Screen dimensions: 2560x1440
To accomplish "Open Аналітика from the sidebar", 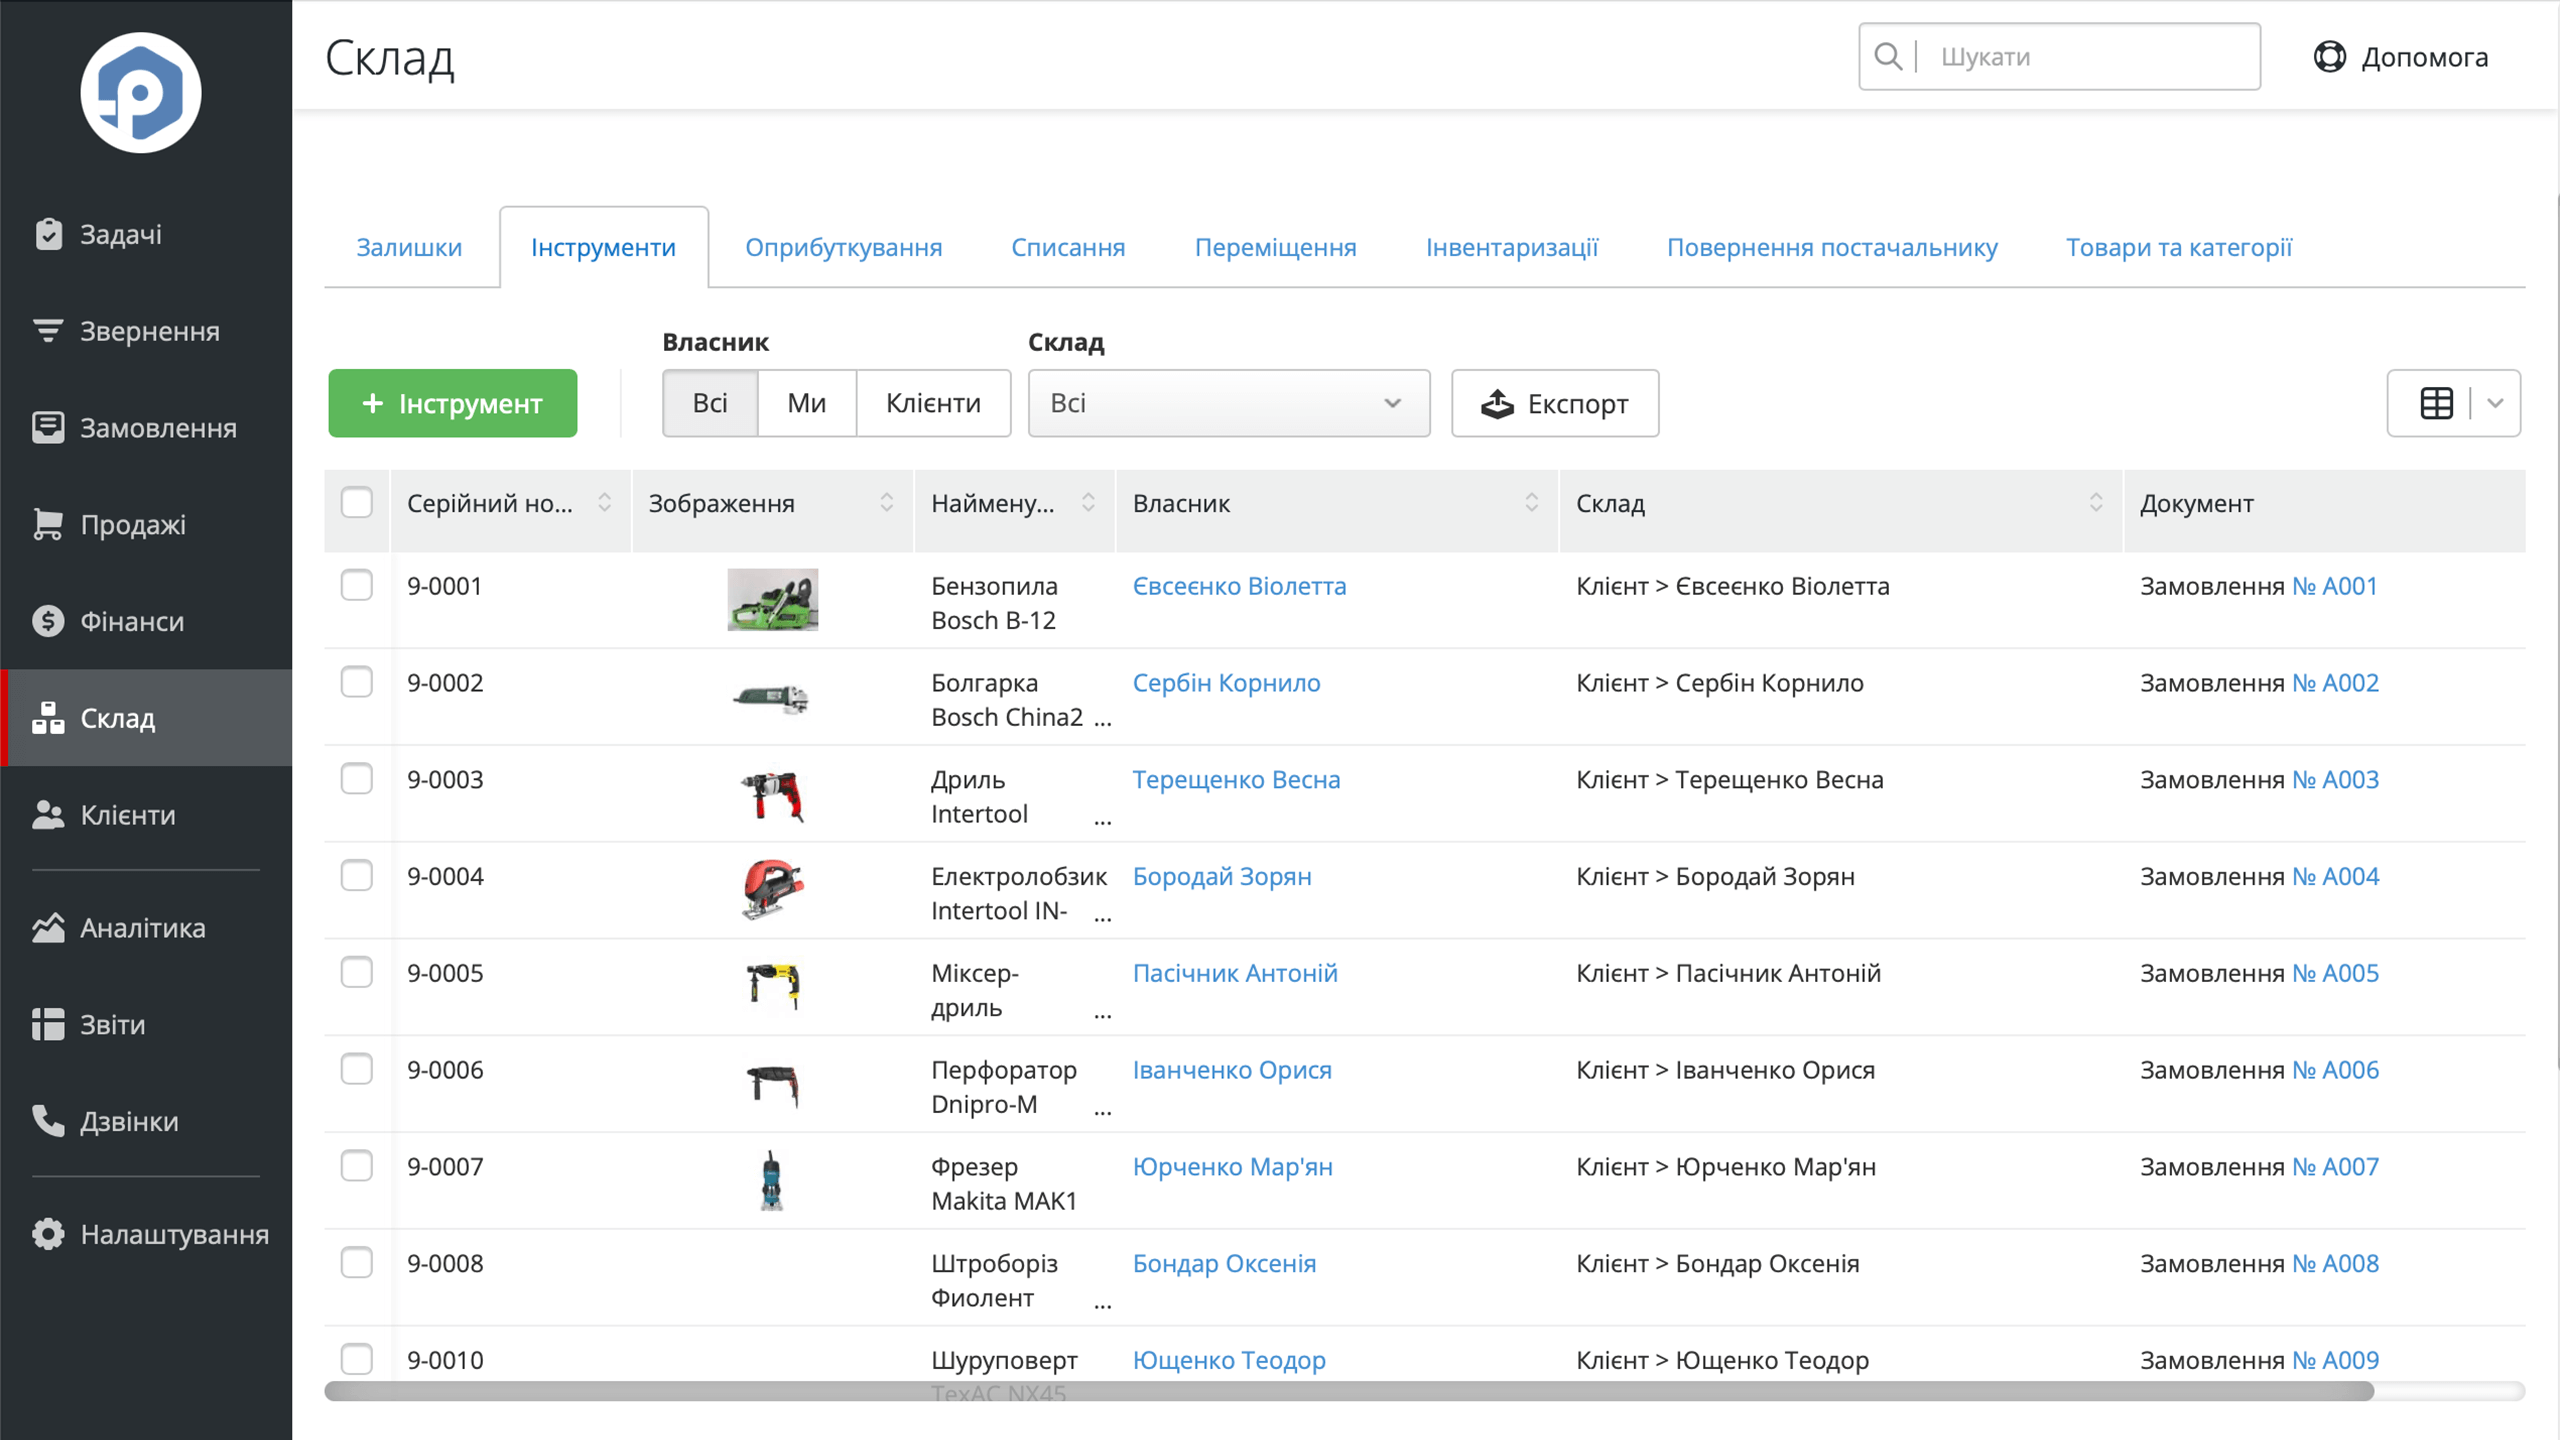I will pos(146,928).
